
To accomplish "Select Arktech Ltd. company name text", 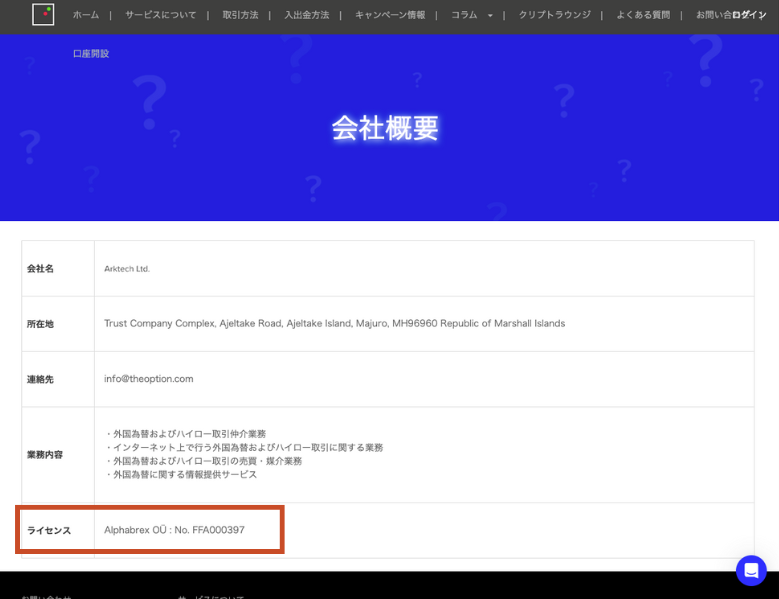I will coord(127,269).
